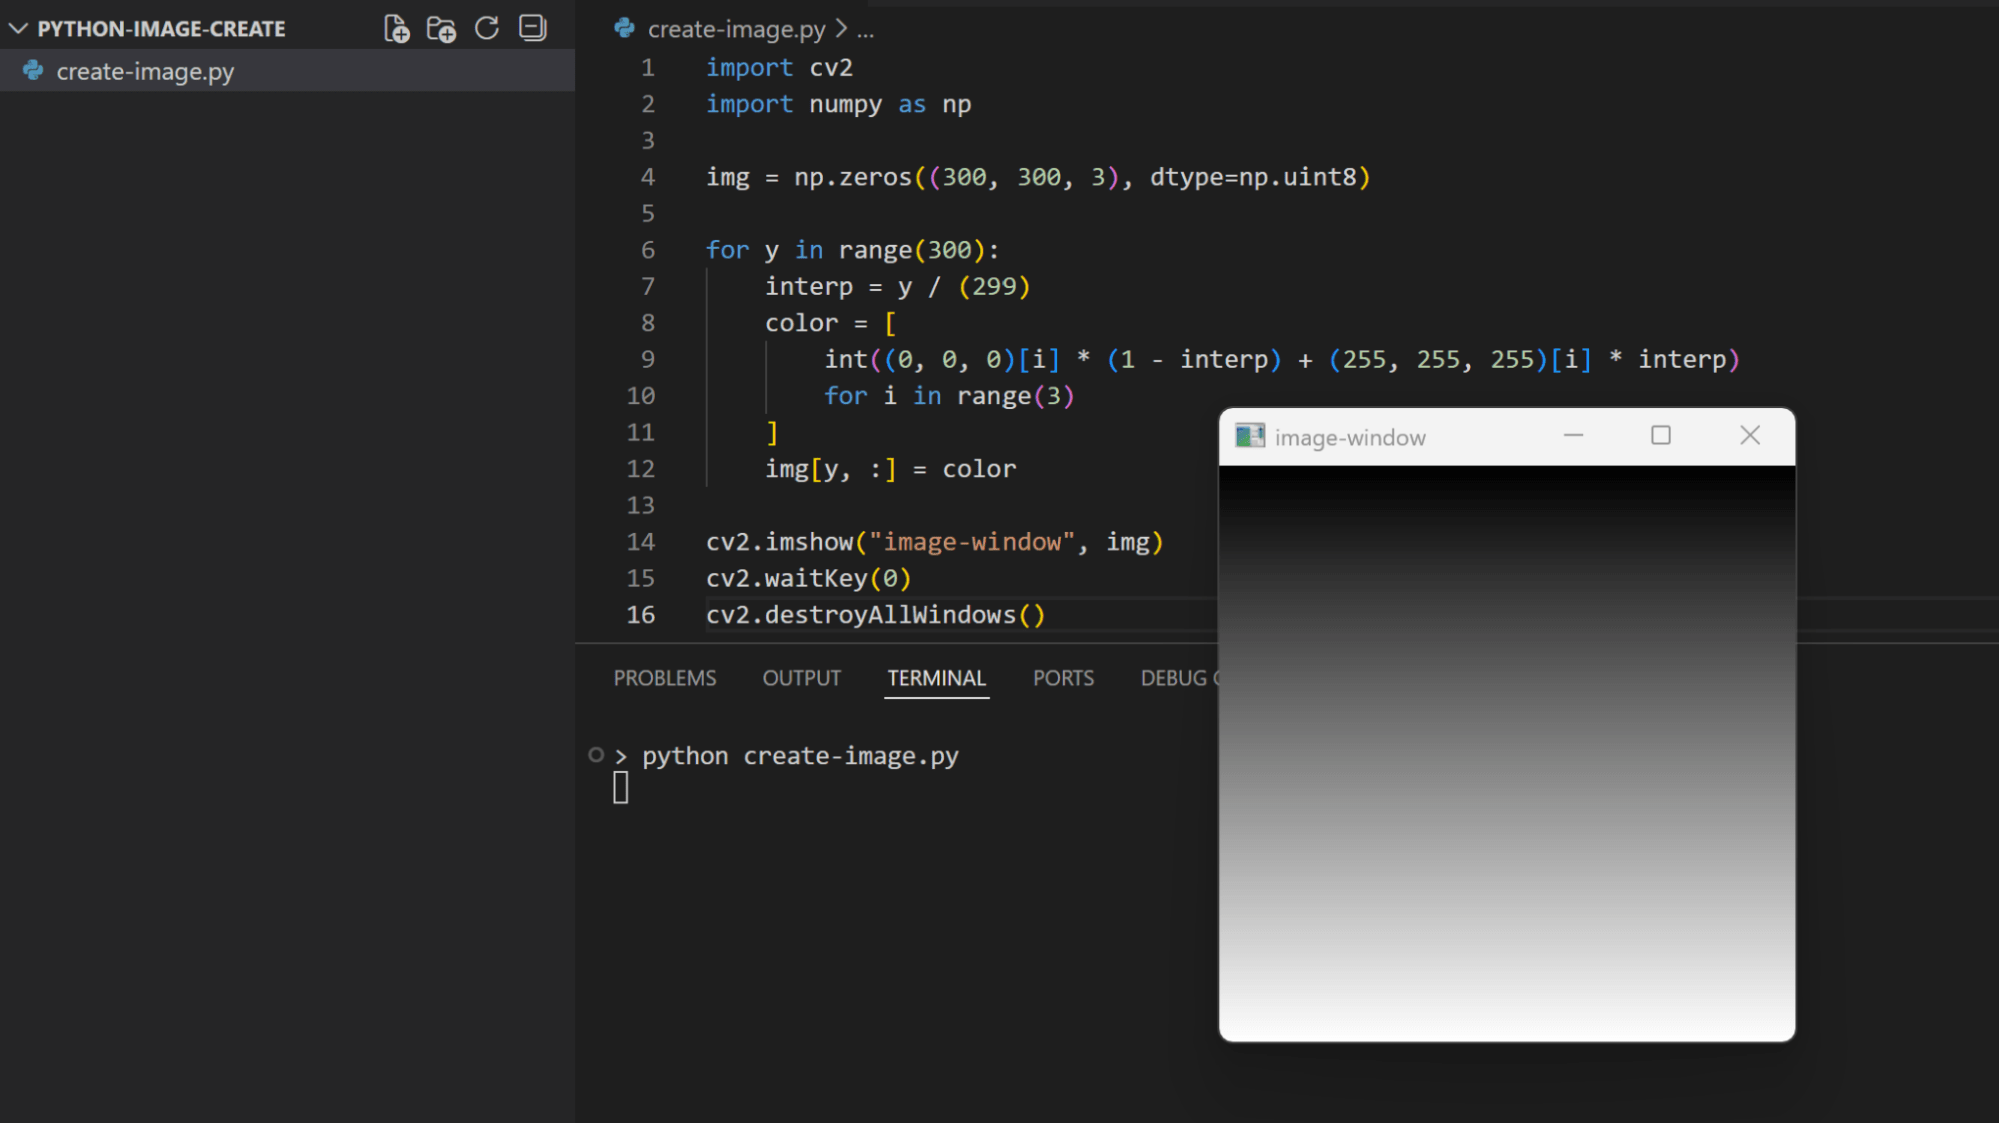Switch to the PROBLEMS tab
The width and height of the screenshot is (1999, 1124).
click(664, 678)
